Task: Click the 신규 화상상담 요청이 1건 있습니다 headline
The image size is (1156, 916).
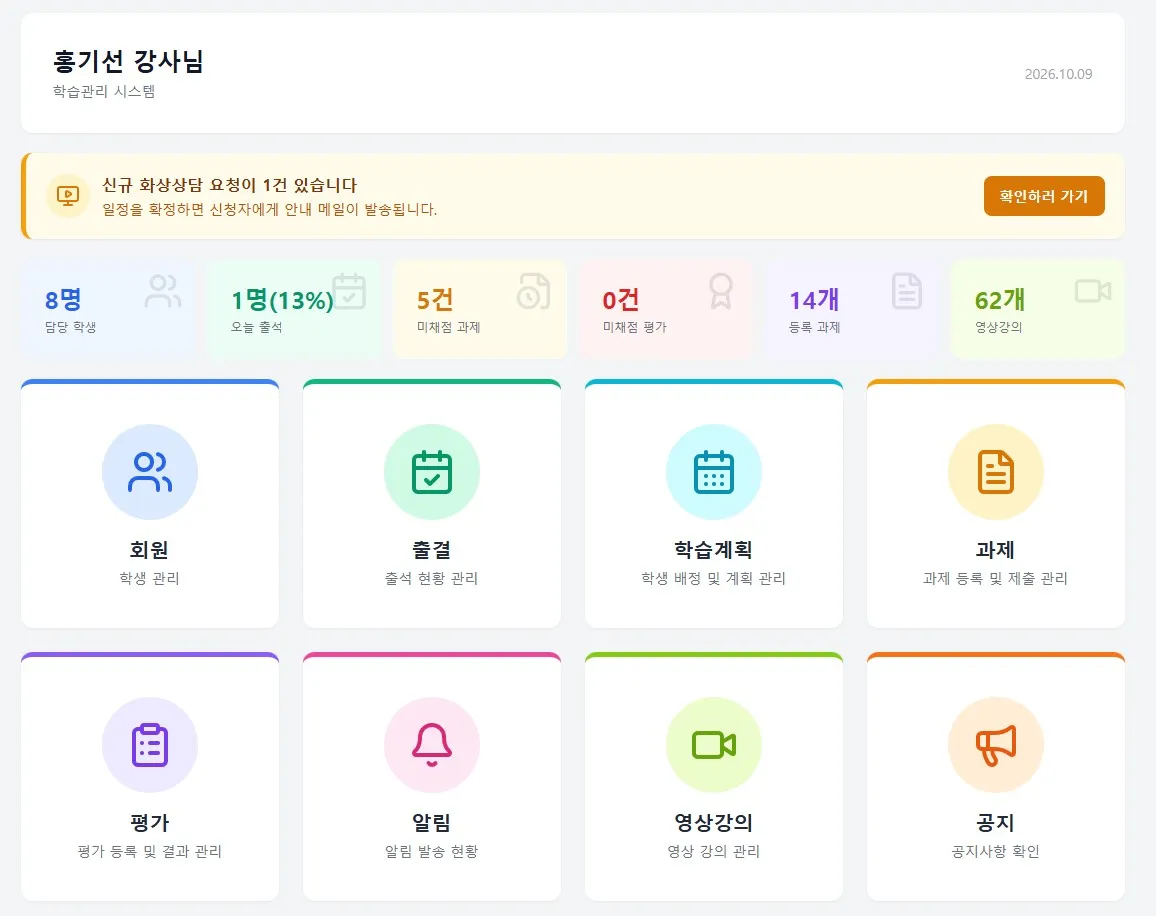Action: tap(229, 185)
